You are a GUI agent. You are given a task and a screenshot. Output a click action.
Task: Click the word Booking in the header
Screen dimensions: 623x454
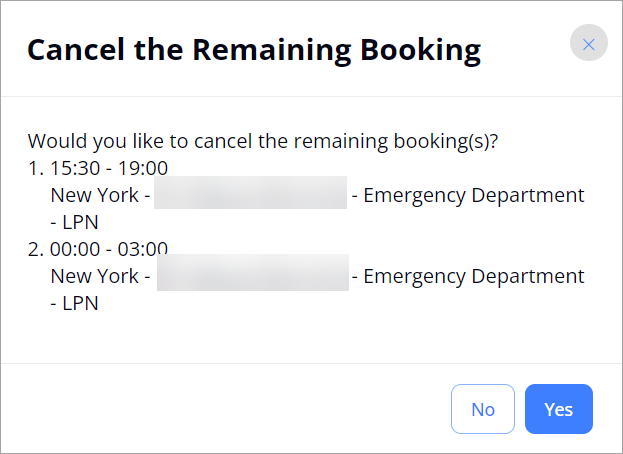(x=420, y=51)
